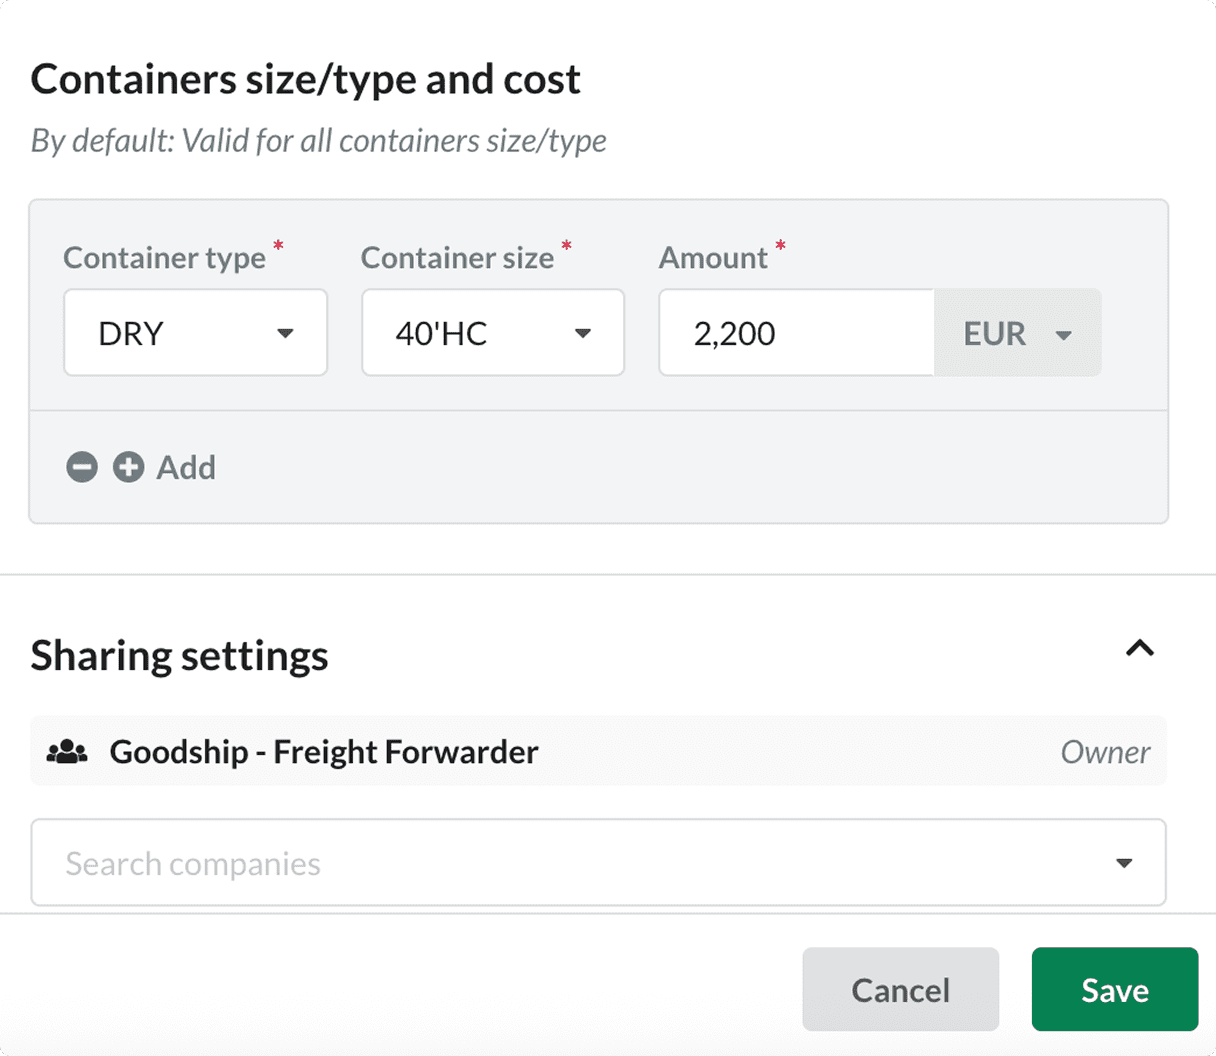This screenshot has height=1056, width=1216.
Task: Open the EUR currency selector
Action: tap(1017, 333)
